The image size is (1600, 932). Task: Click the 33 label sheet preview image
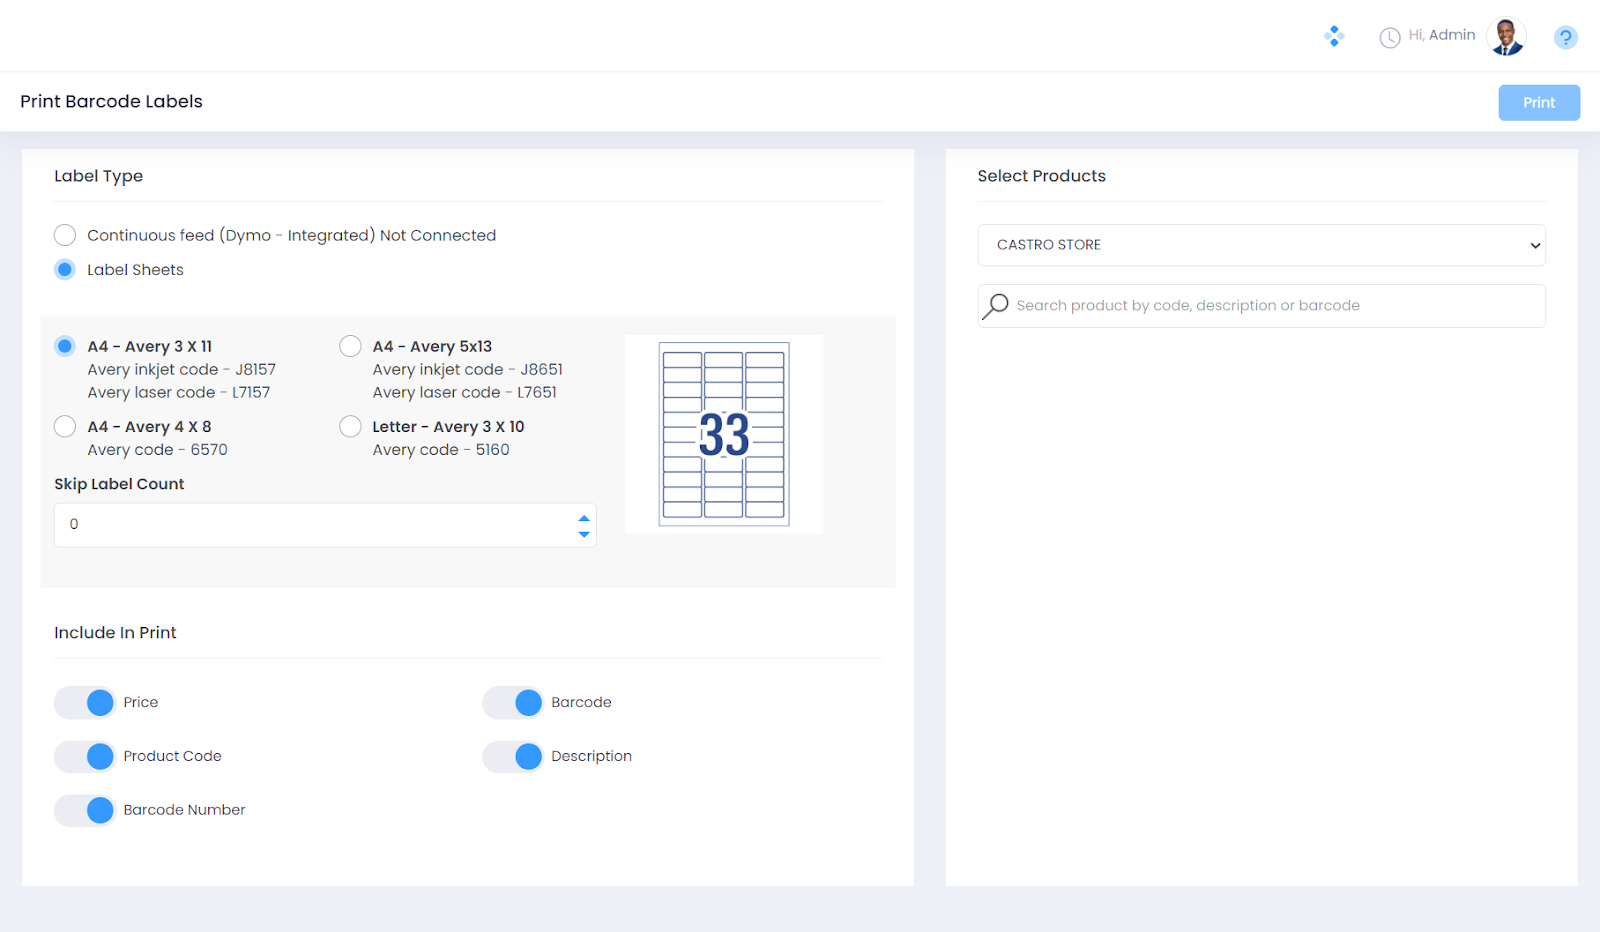724,434
